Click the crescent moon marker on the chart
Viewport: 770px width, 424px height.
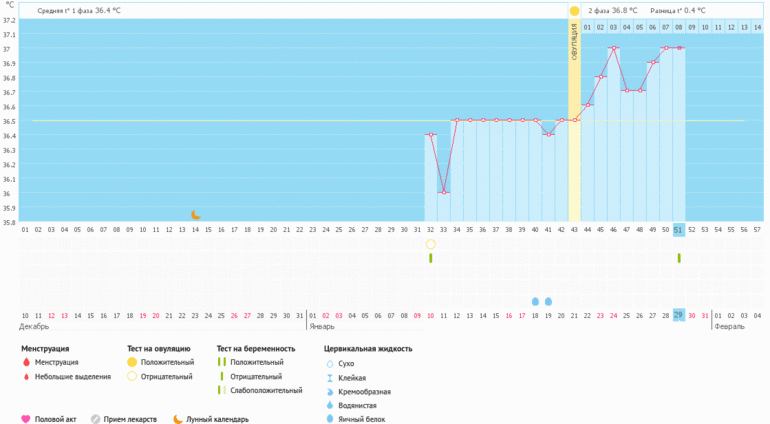click(196, 214)
